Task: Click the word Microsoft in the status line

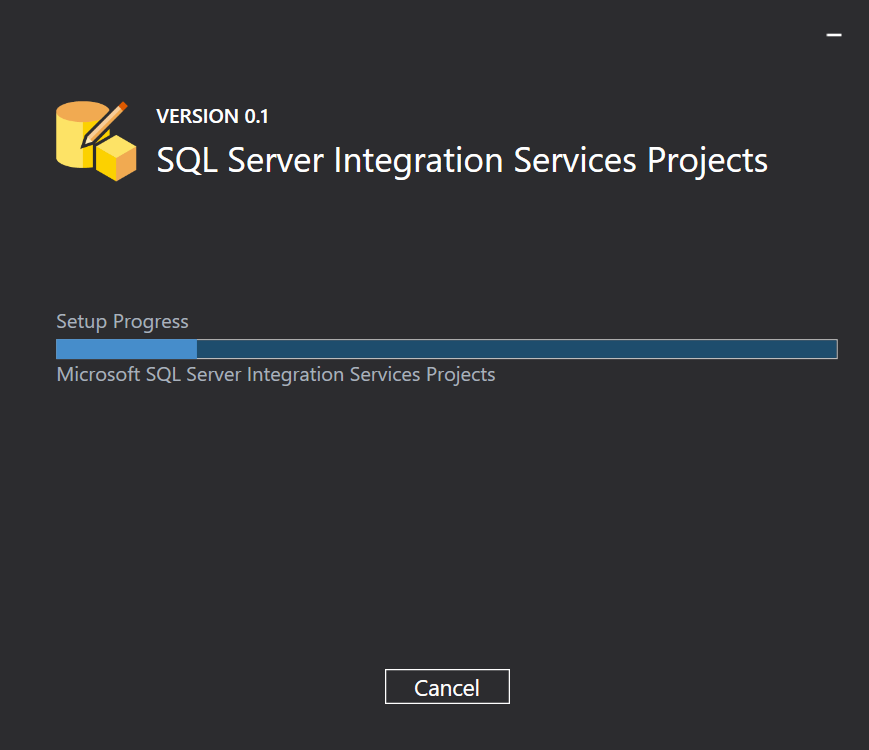Action: click(99, 375)
